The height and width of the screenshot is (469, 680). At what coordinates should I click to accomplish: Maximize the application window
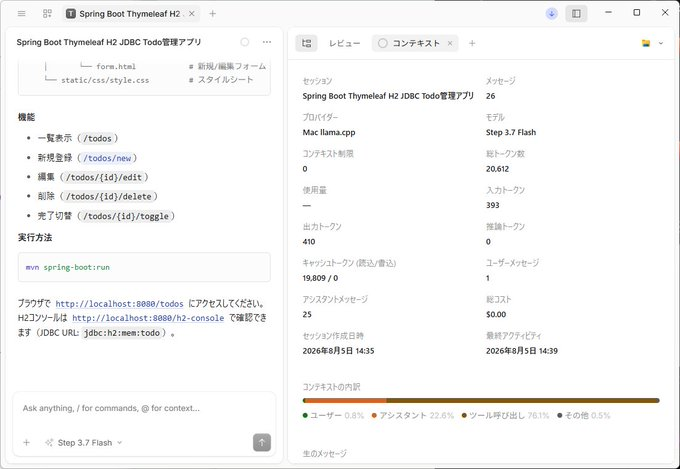(637, 13)
